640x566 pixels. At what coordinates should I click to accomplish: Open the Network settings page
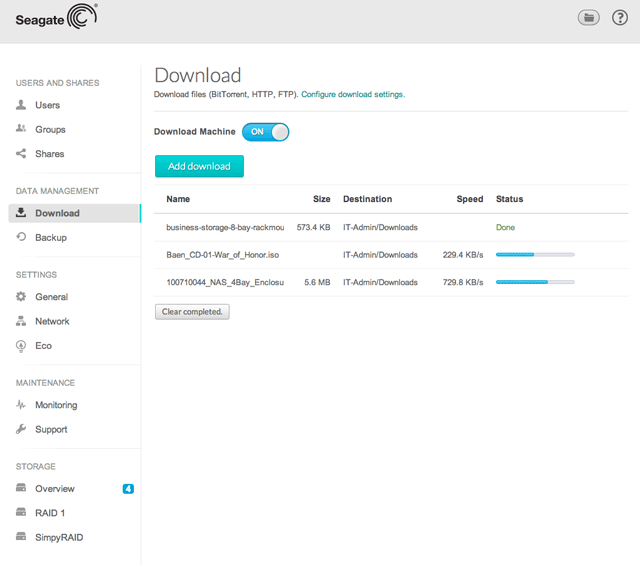pyautogui.click(x=52, y=321)
